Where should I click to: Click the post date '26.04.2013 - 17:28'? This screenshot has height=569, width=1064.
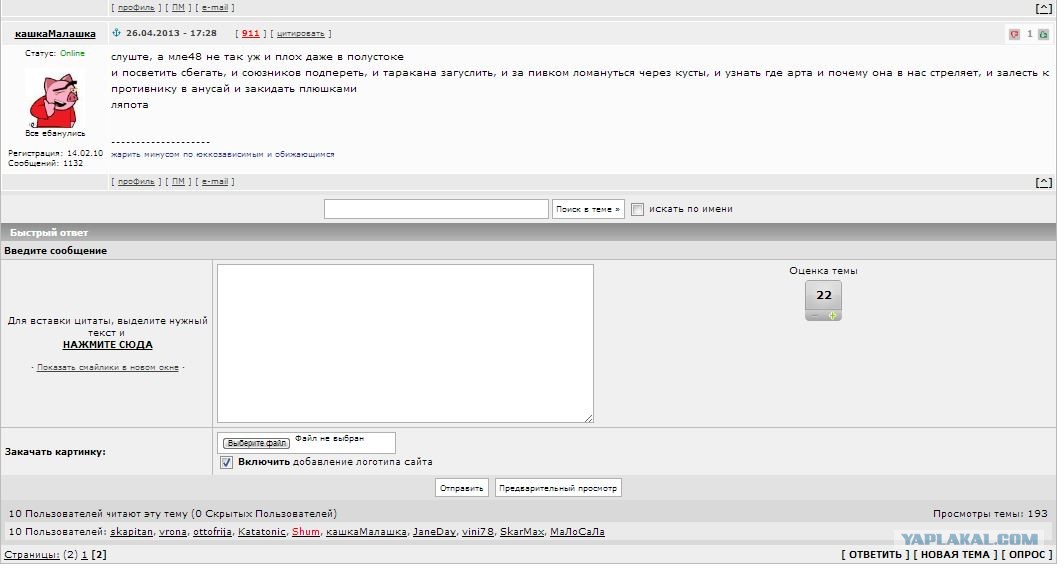pos(172,33)
